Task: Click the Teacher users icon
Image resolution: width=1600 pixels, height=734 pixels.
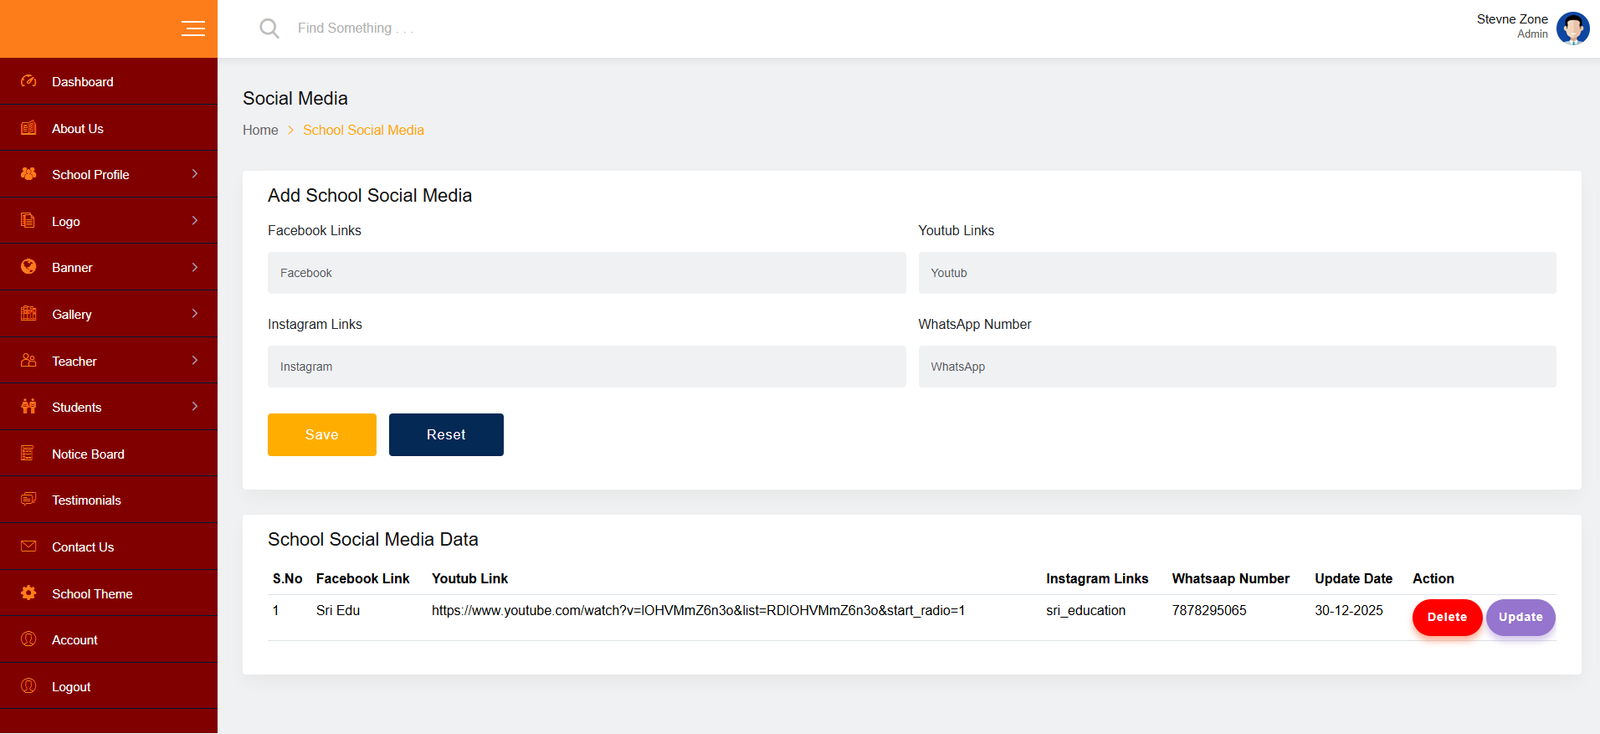Action: point(29,361)
